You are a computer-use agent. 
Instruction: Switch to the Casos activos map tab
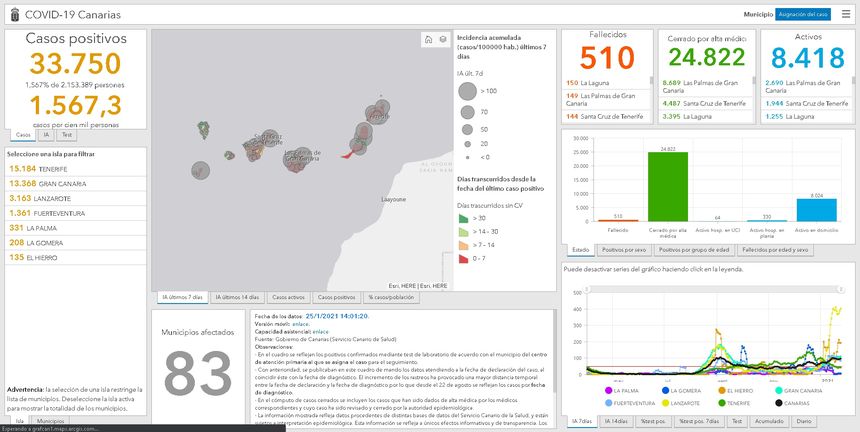(288, 297)
